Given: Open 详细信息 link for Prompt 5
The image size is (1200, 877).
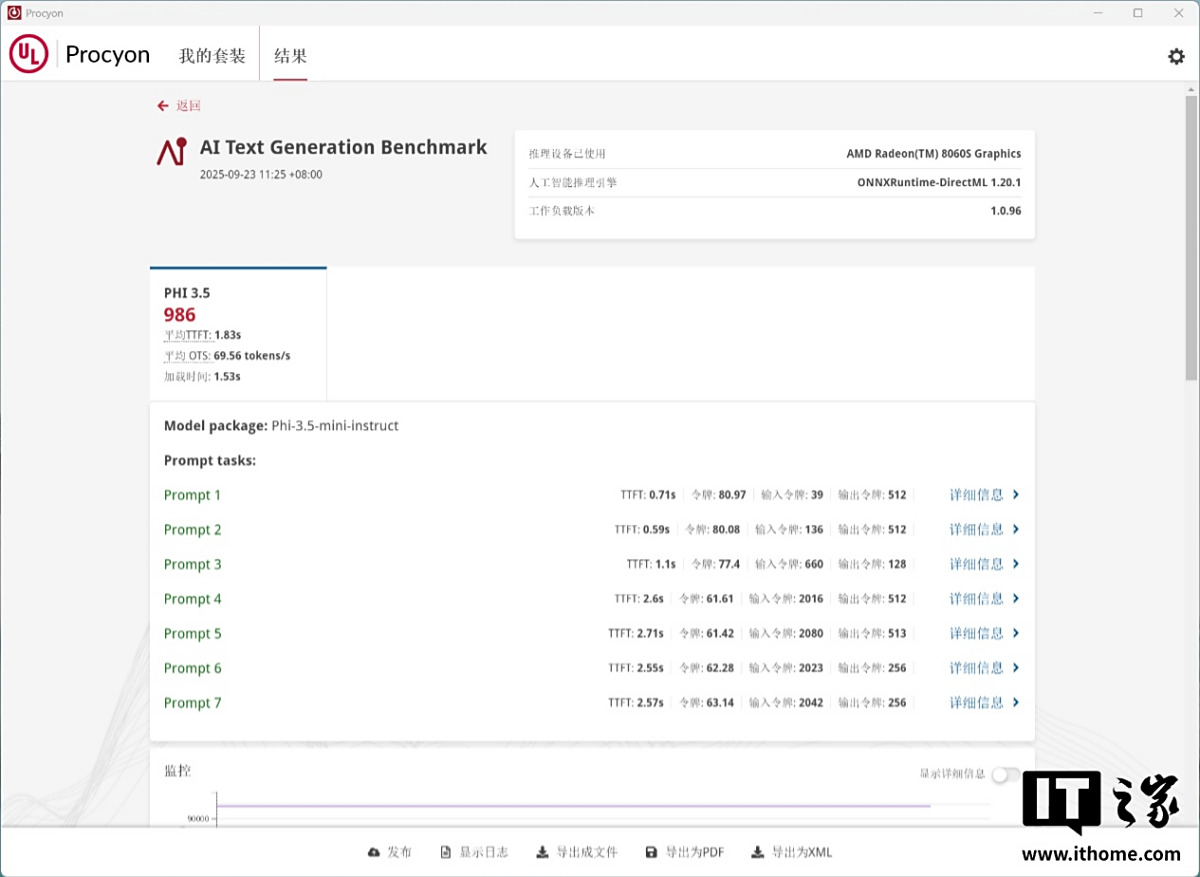Looking at the screenshot, I should 976,634.
